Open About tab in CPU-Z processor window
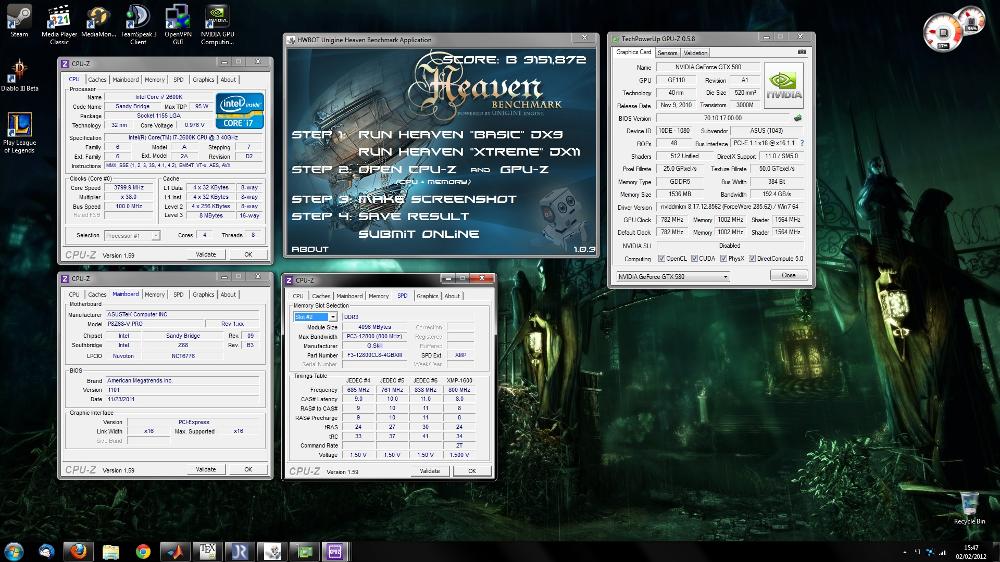This screenshot has width=1000, height=562. 228,80
